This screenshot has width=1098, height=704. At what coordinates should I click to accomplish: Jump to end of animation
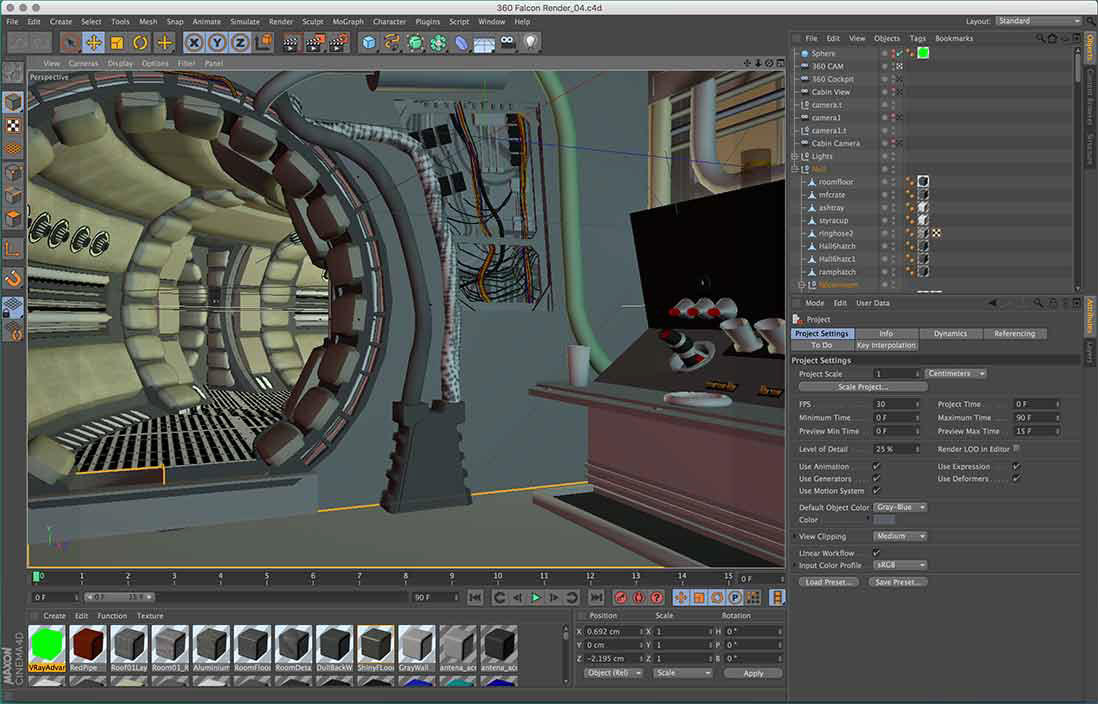pyautogui.click(x=596, y=598)
